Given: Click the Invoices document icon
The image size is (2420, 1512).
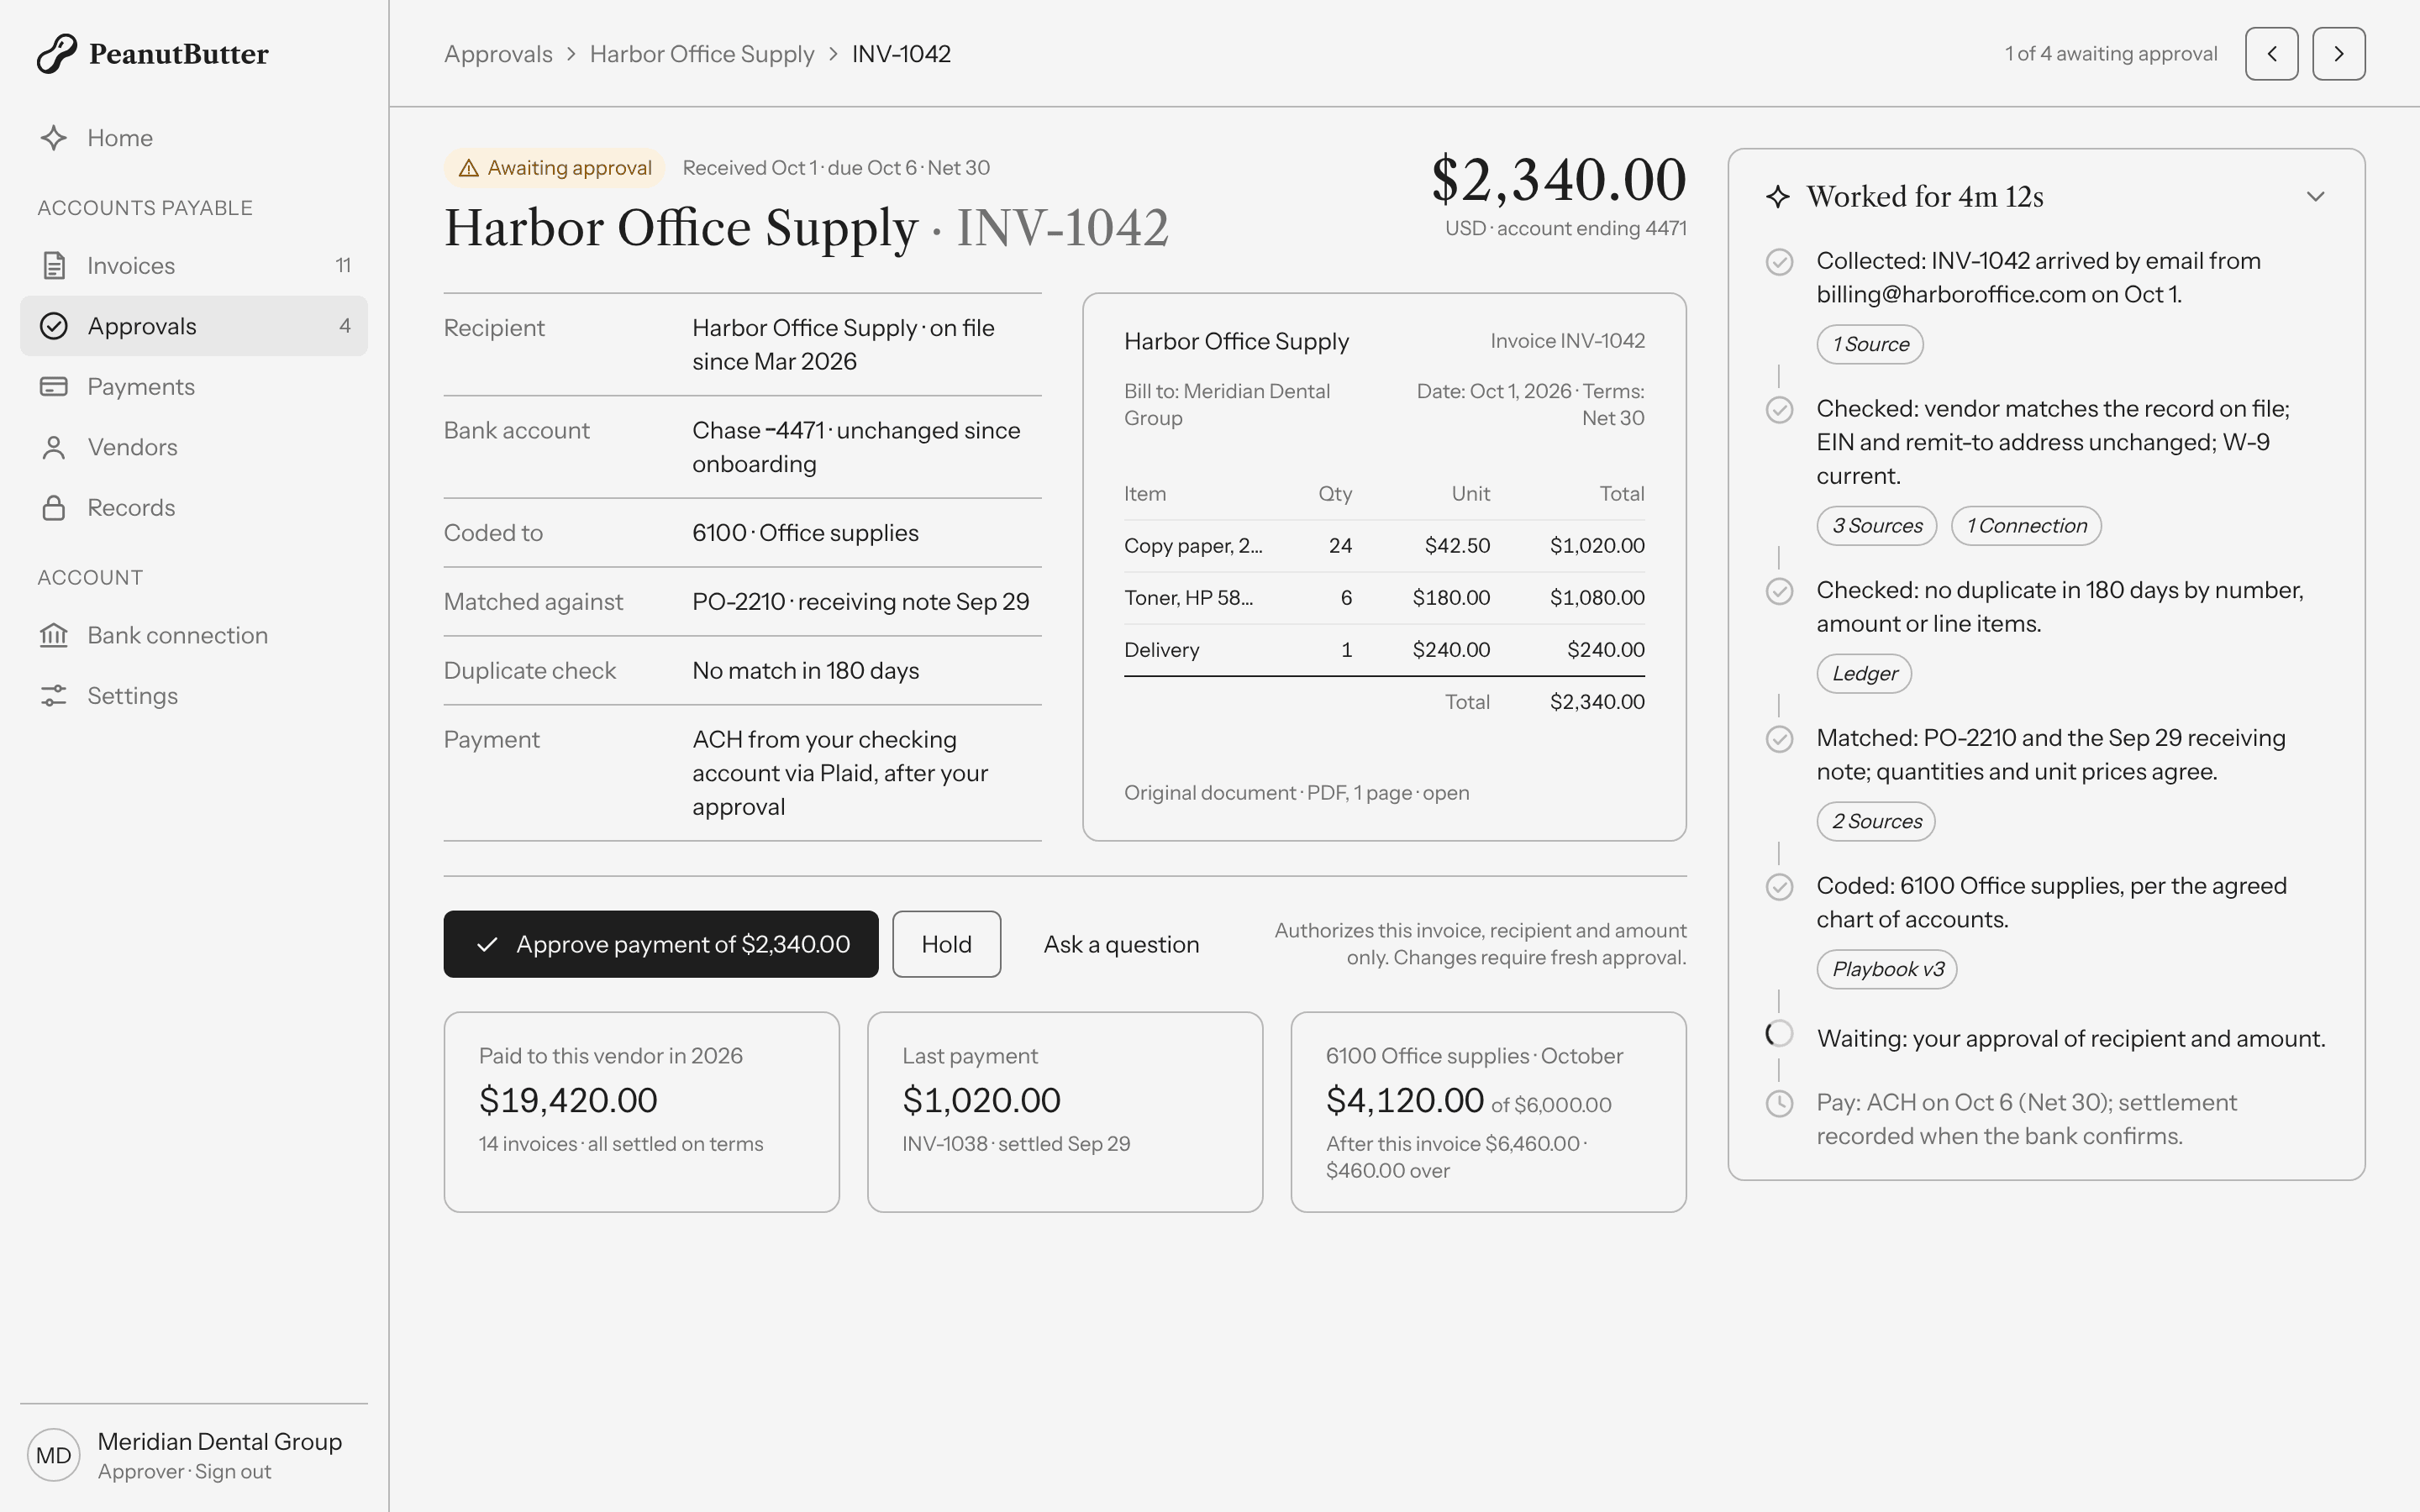Looking at the screenshot, I should click(54, 265).
